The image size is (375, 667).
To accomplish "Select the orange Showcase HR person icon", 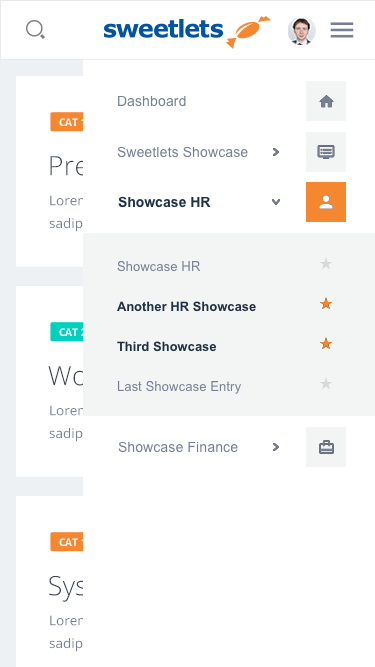I will tap(326, 202).
